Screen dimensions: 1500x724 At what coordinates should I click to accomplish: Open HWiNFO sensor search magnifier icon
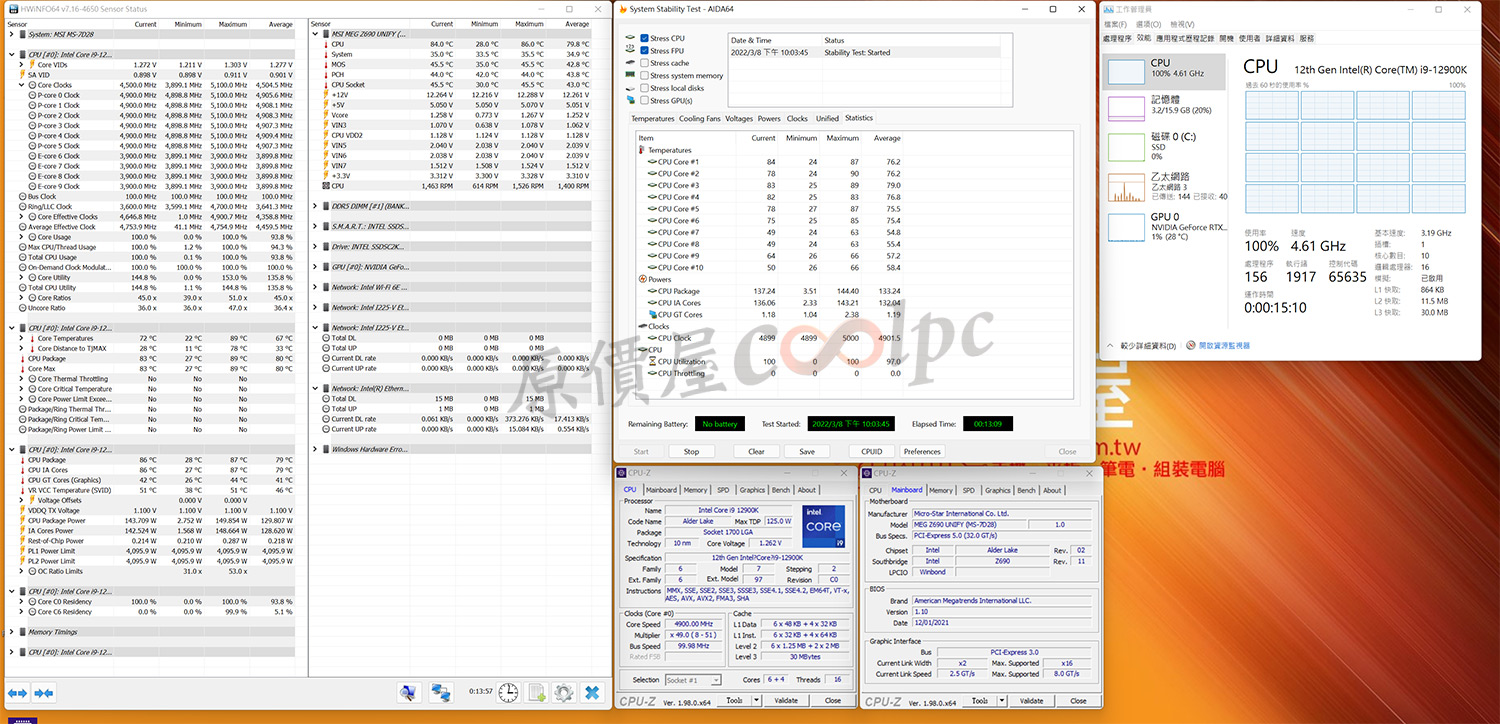point(408,692)
